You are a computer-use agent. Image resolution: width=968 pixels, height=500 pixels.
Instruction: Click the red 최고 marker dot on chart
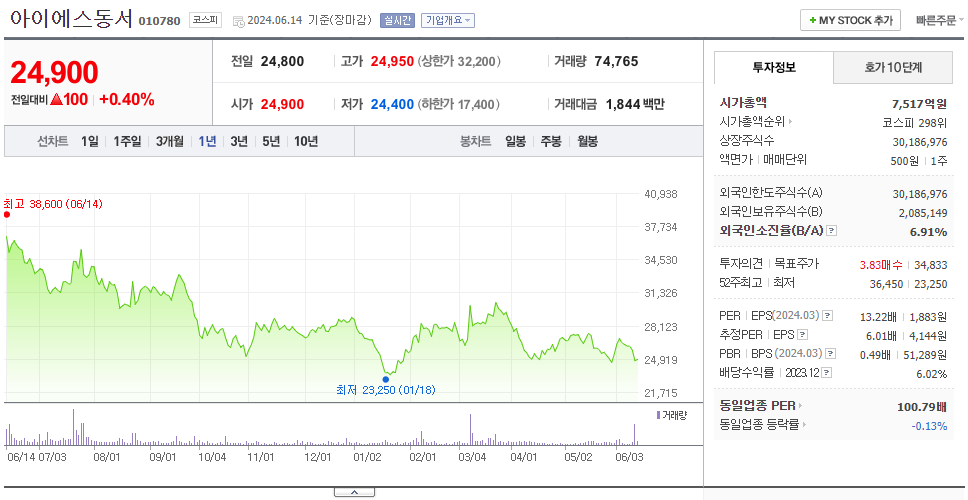(7, 215)
